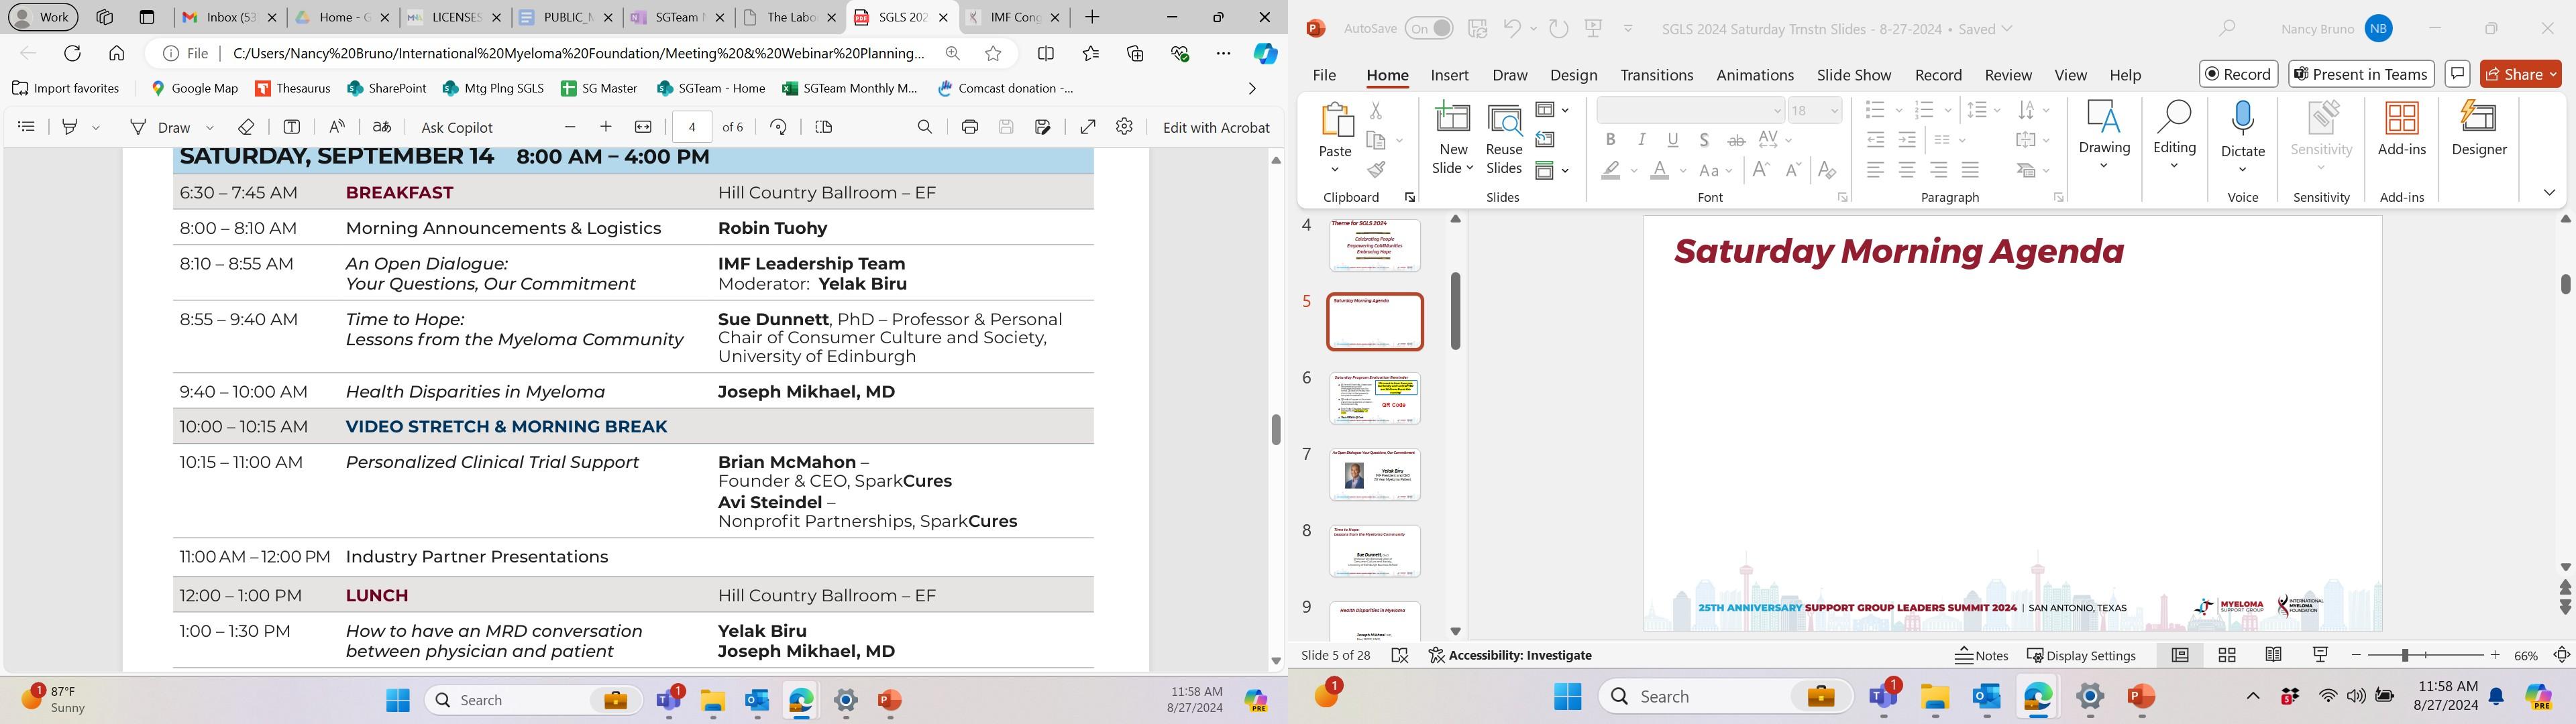The width and height of the screenshot is (2576, 724).
Task: Print the PDF using printer icon
Action: (x=970, y=127)
